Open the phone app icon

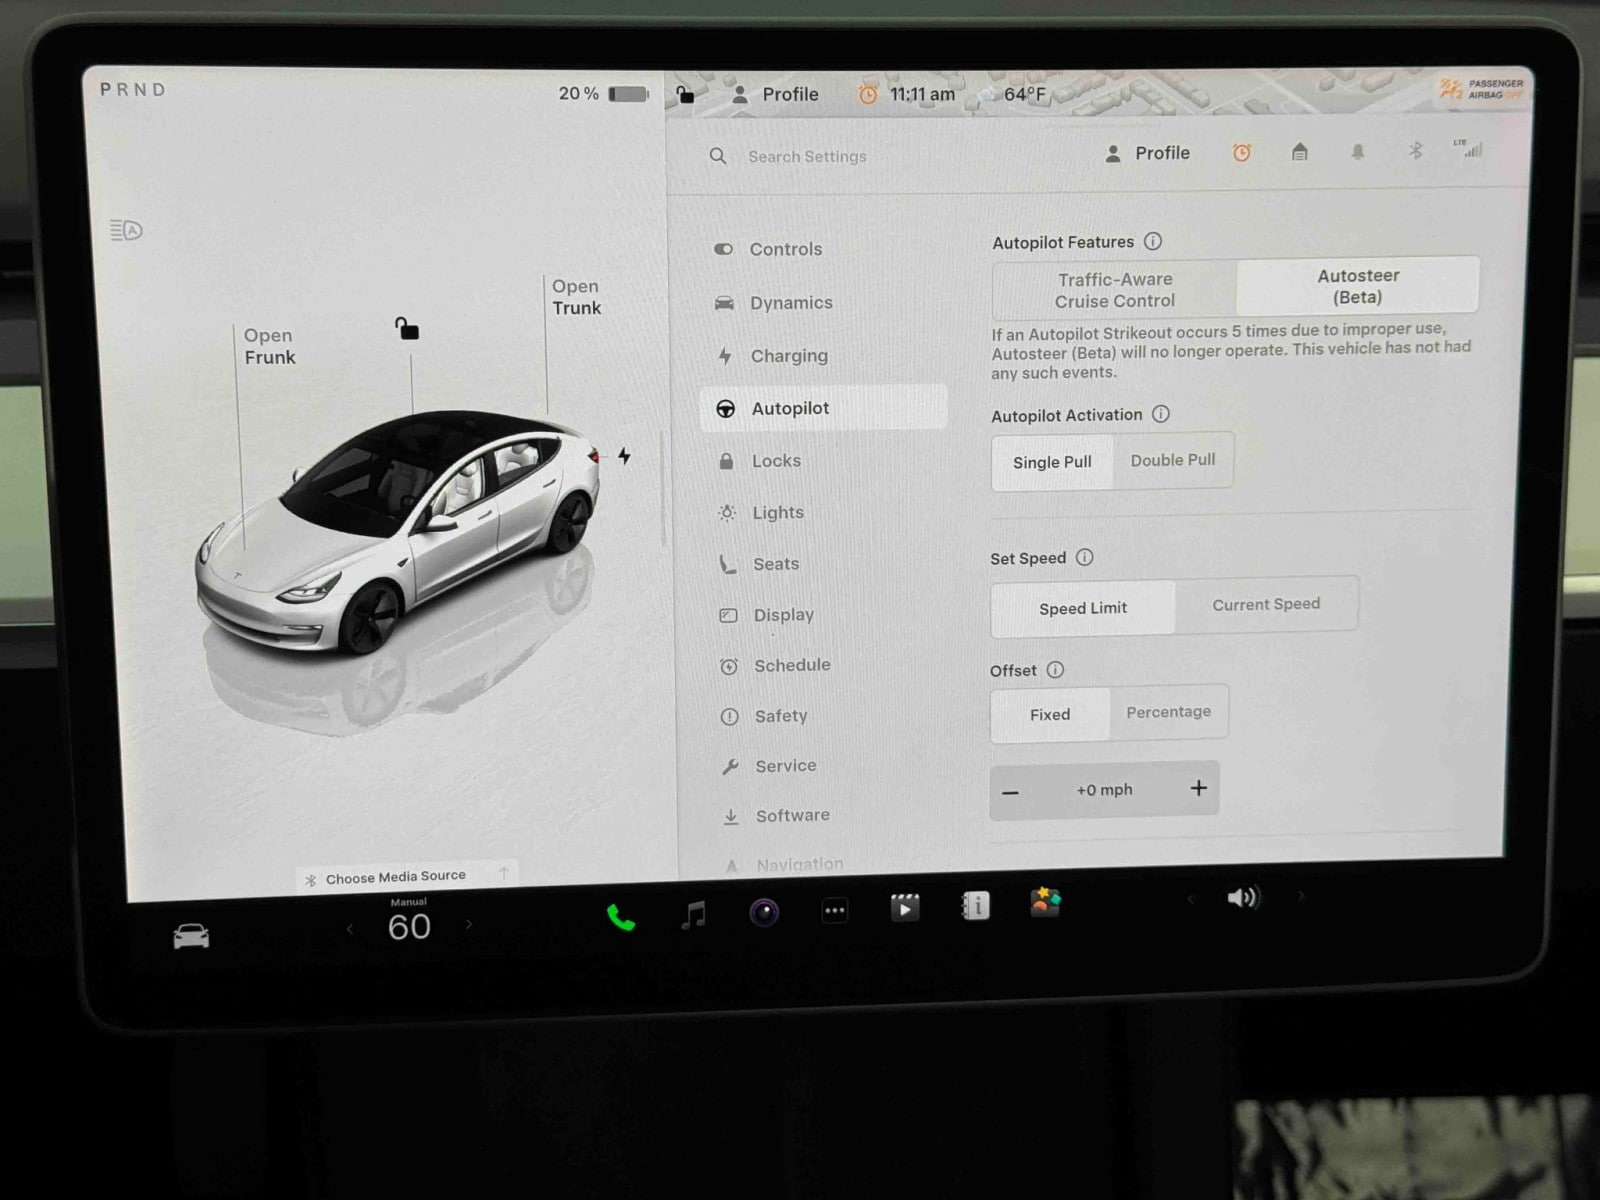tap(620, 917)
